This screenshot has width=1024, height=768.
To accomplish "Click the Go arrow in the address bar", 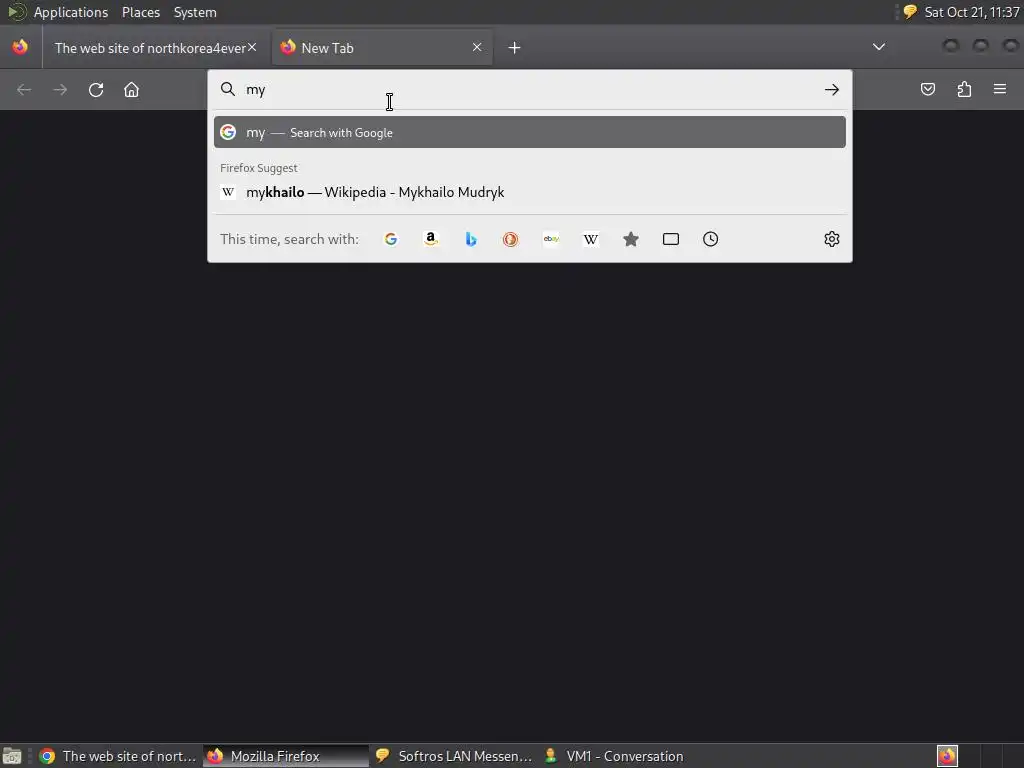I will pos(831,89).
